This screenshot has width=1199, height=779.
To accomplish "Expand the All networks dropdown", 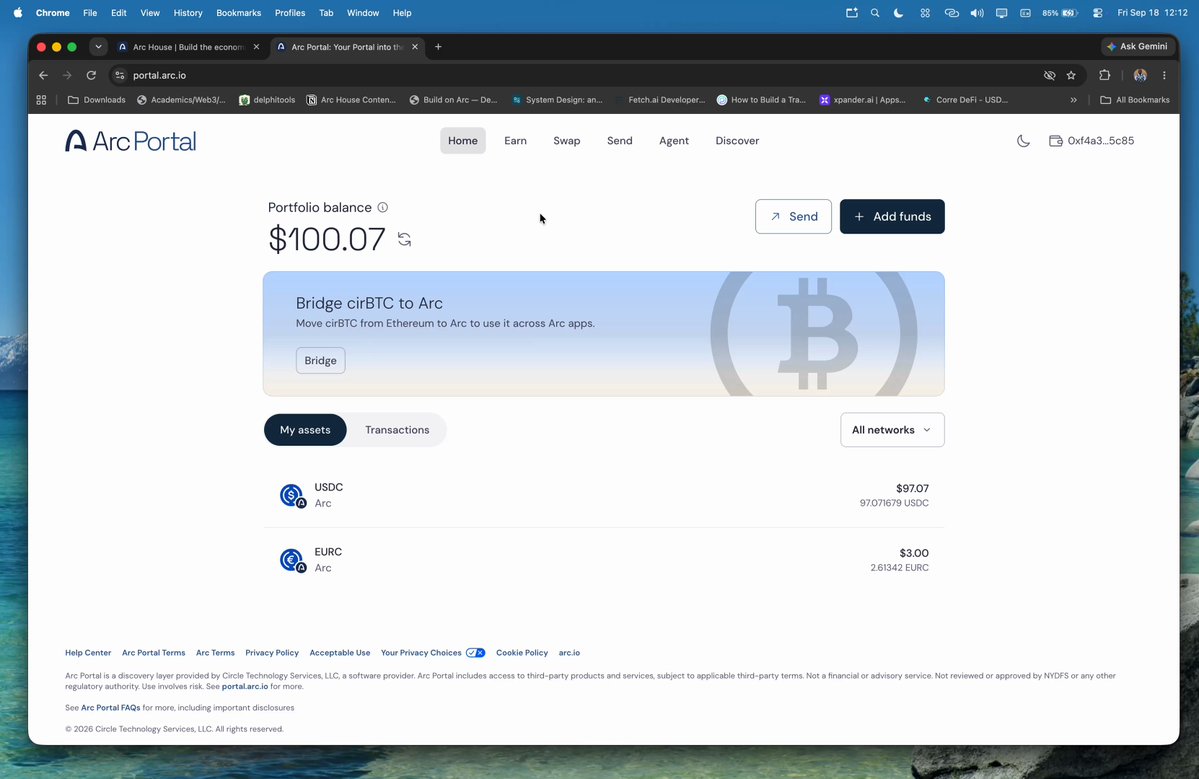I will pos(892,430).
